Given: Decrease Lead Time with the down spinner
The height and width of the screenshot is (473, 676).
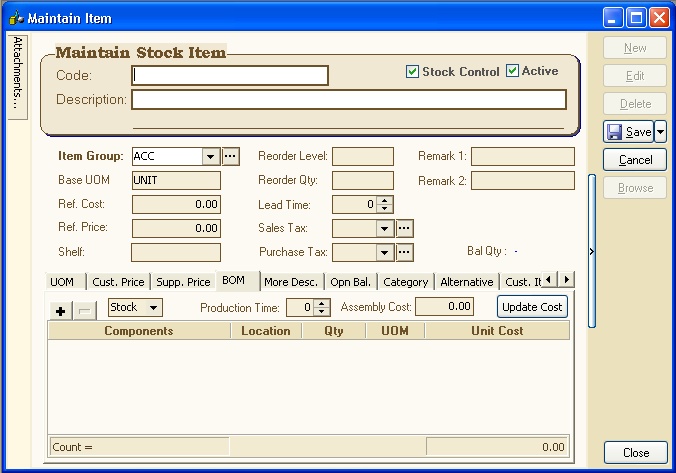Looking at the screenshot, I should [385, 209].
